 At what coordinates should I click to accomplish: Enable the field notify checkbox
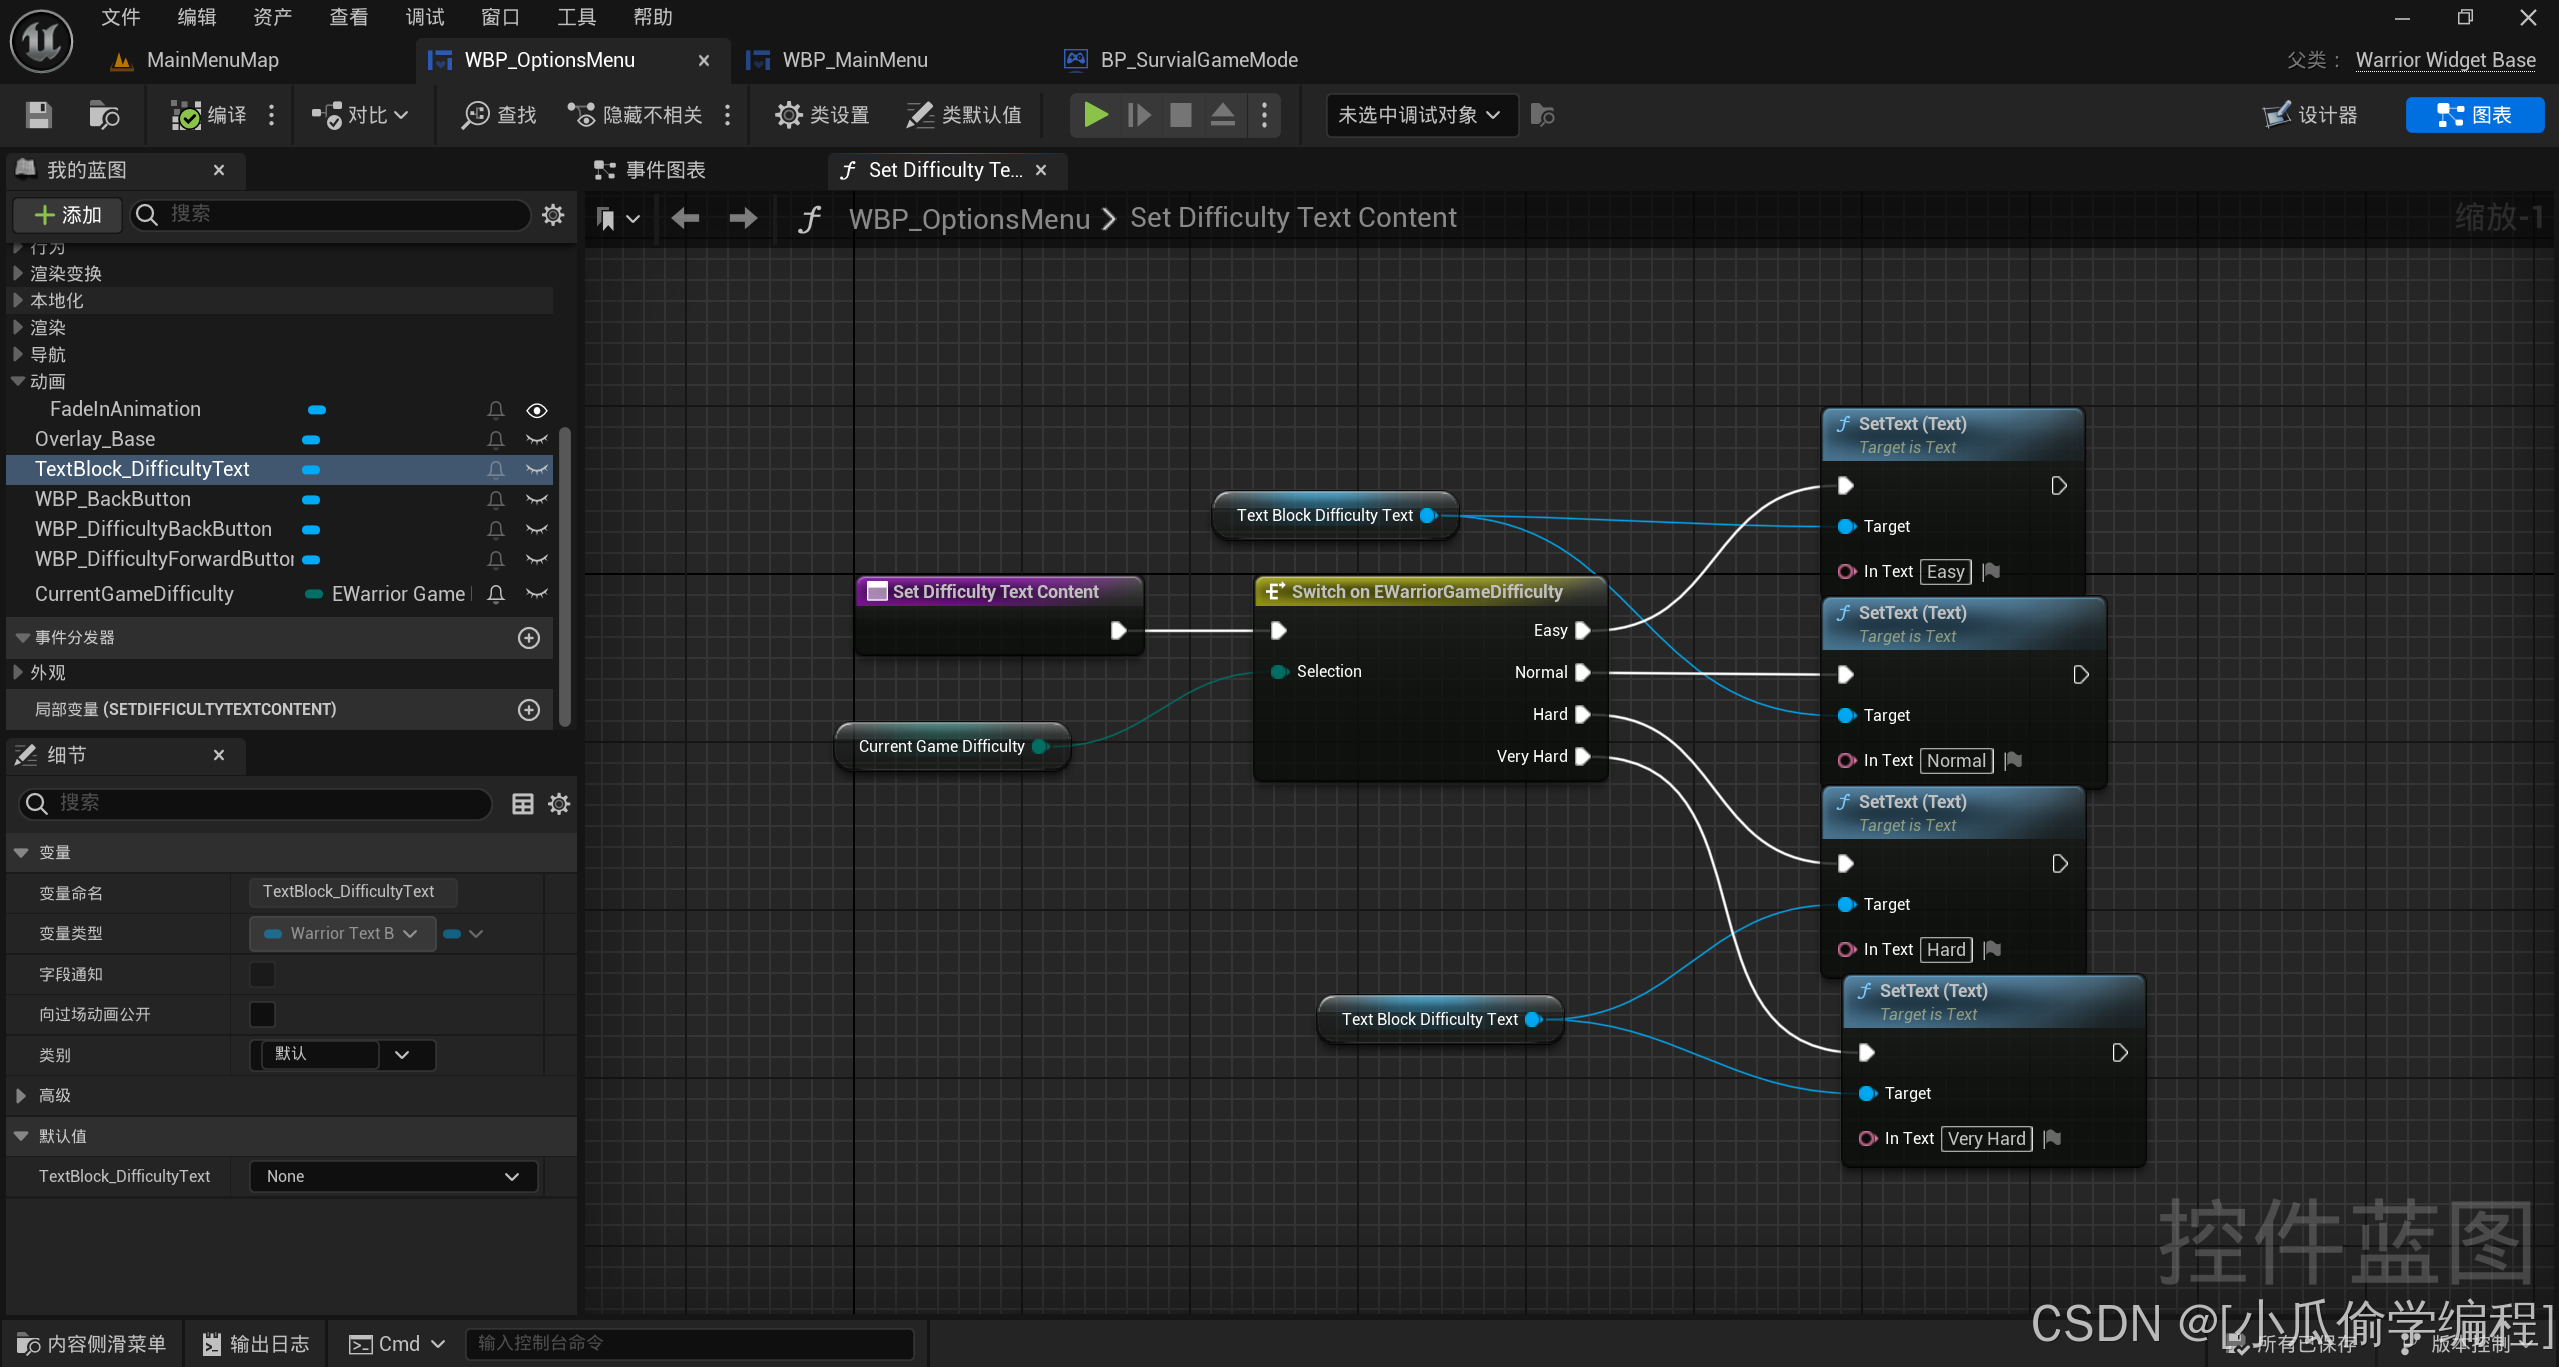[262, 974]
